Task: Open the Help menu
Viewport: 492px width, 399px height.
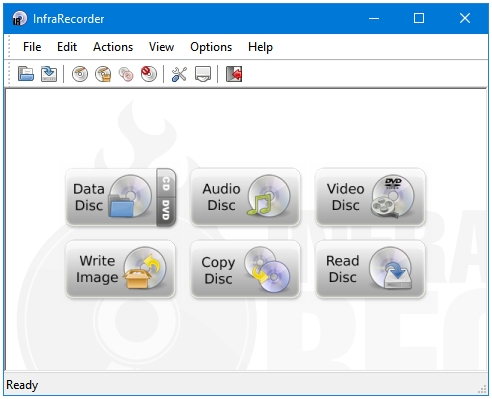Action: point(260,47)
